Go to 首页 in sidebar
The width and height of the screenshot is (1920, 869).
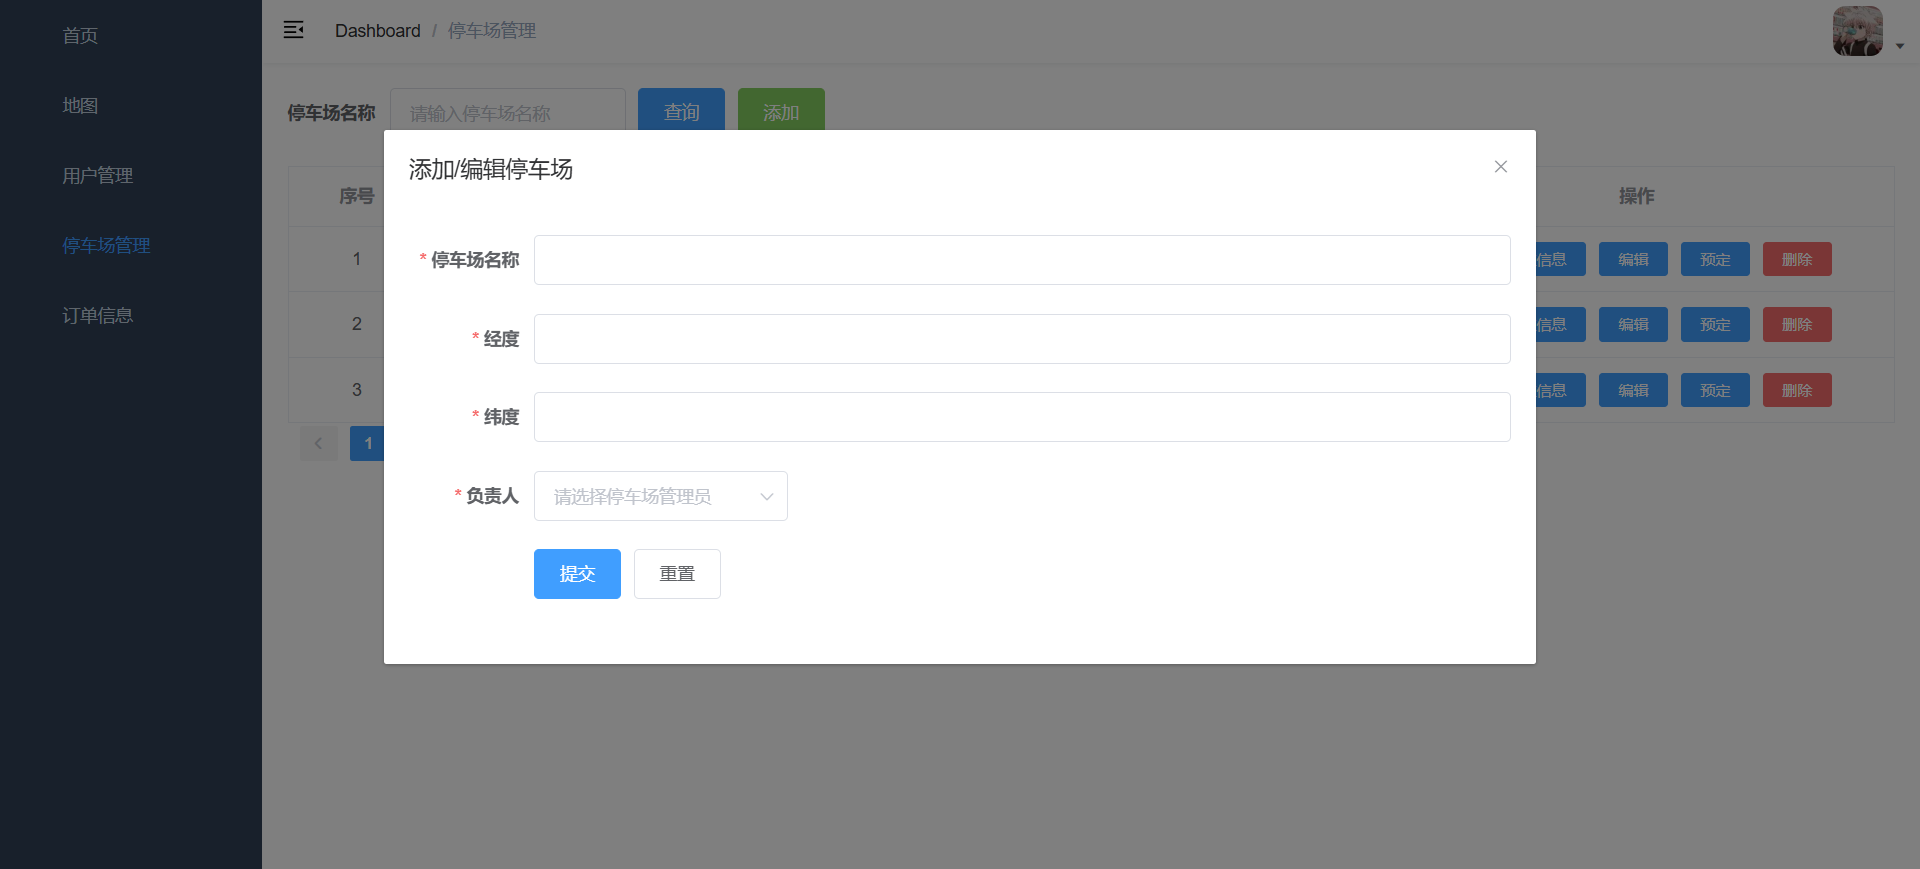point(80,36)
